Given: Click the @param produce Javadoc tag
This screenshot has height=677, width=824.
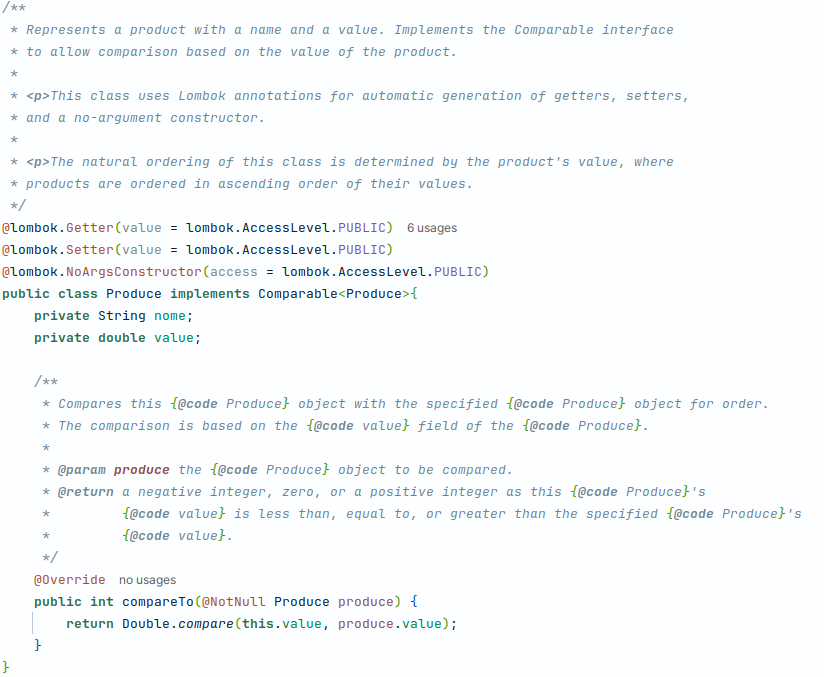Looking at the screenshot, I should pos(114,470).
